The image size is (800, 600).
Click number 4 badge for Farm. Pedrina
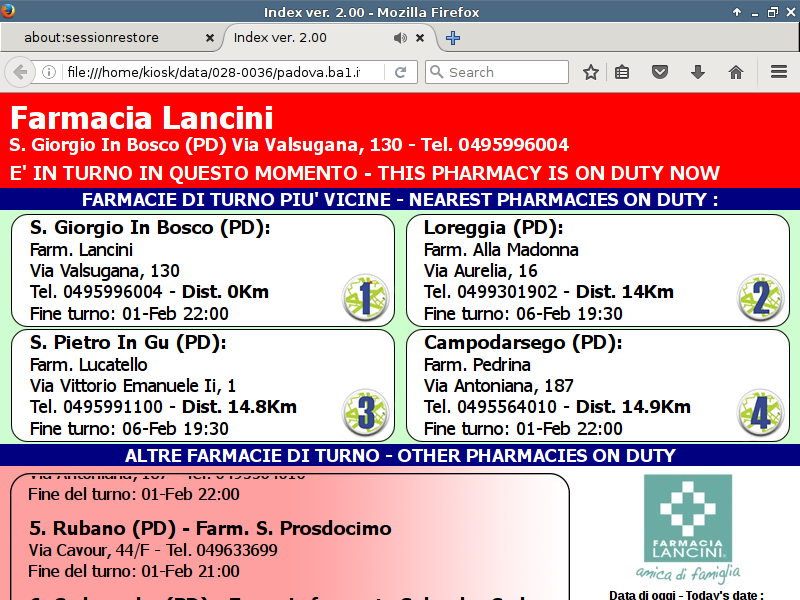click(x=760, y=414)
